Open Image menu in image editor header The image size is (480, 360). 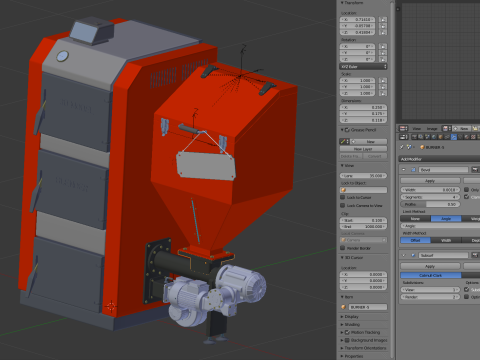tap(432, 128)
